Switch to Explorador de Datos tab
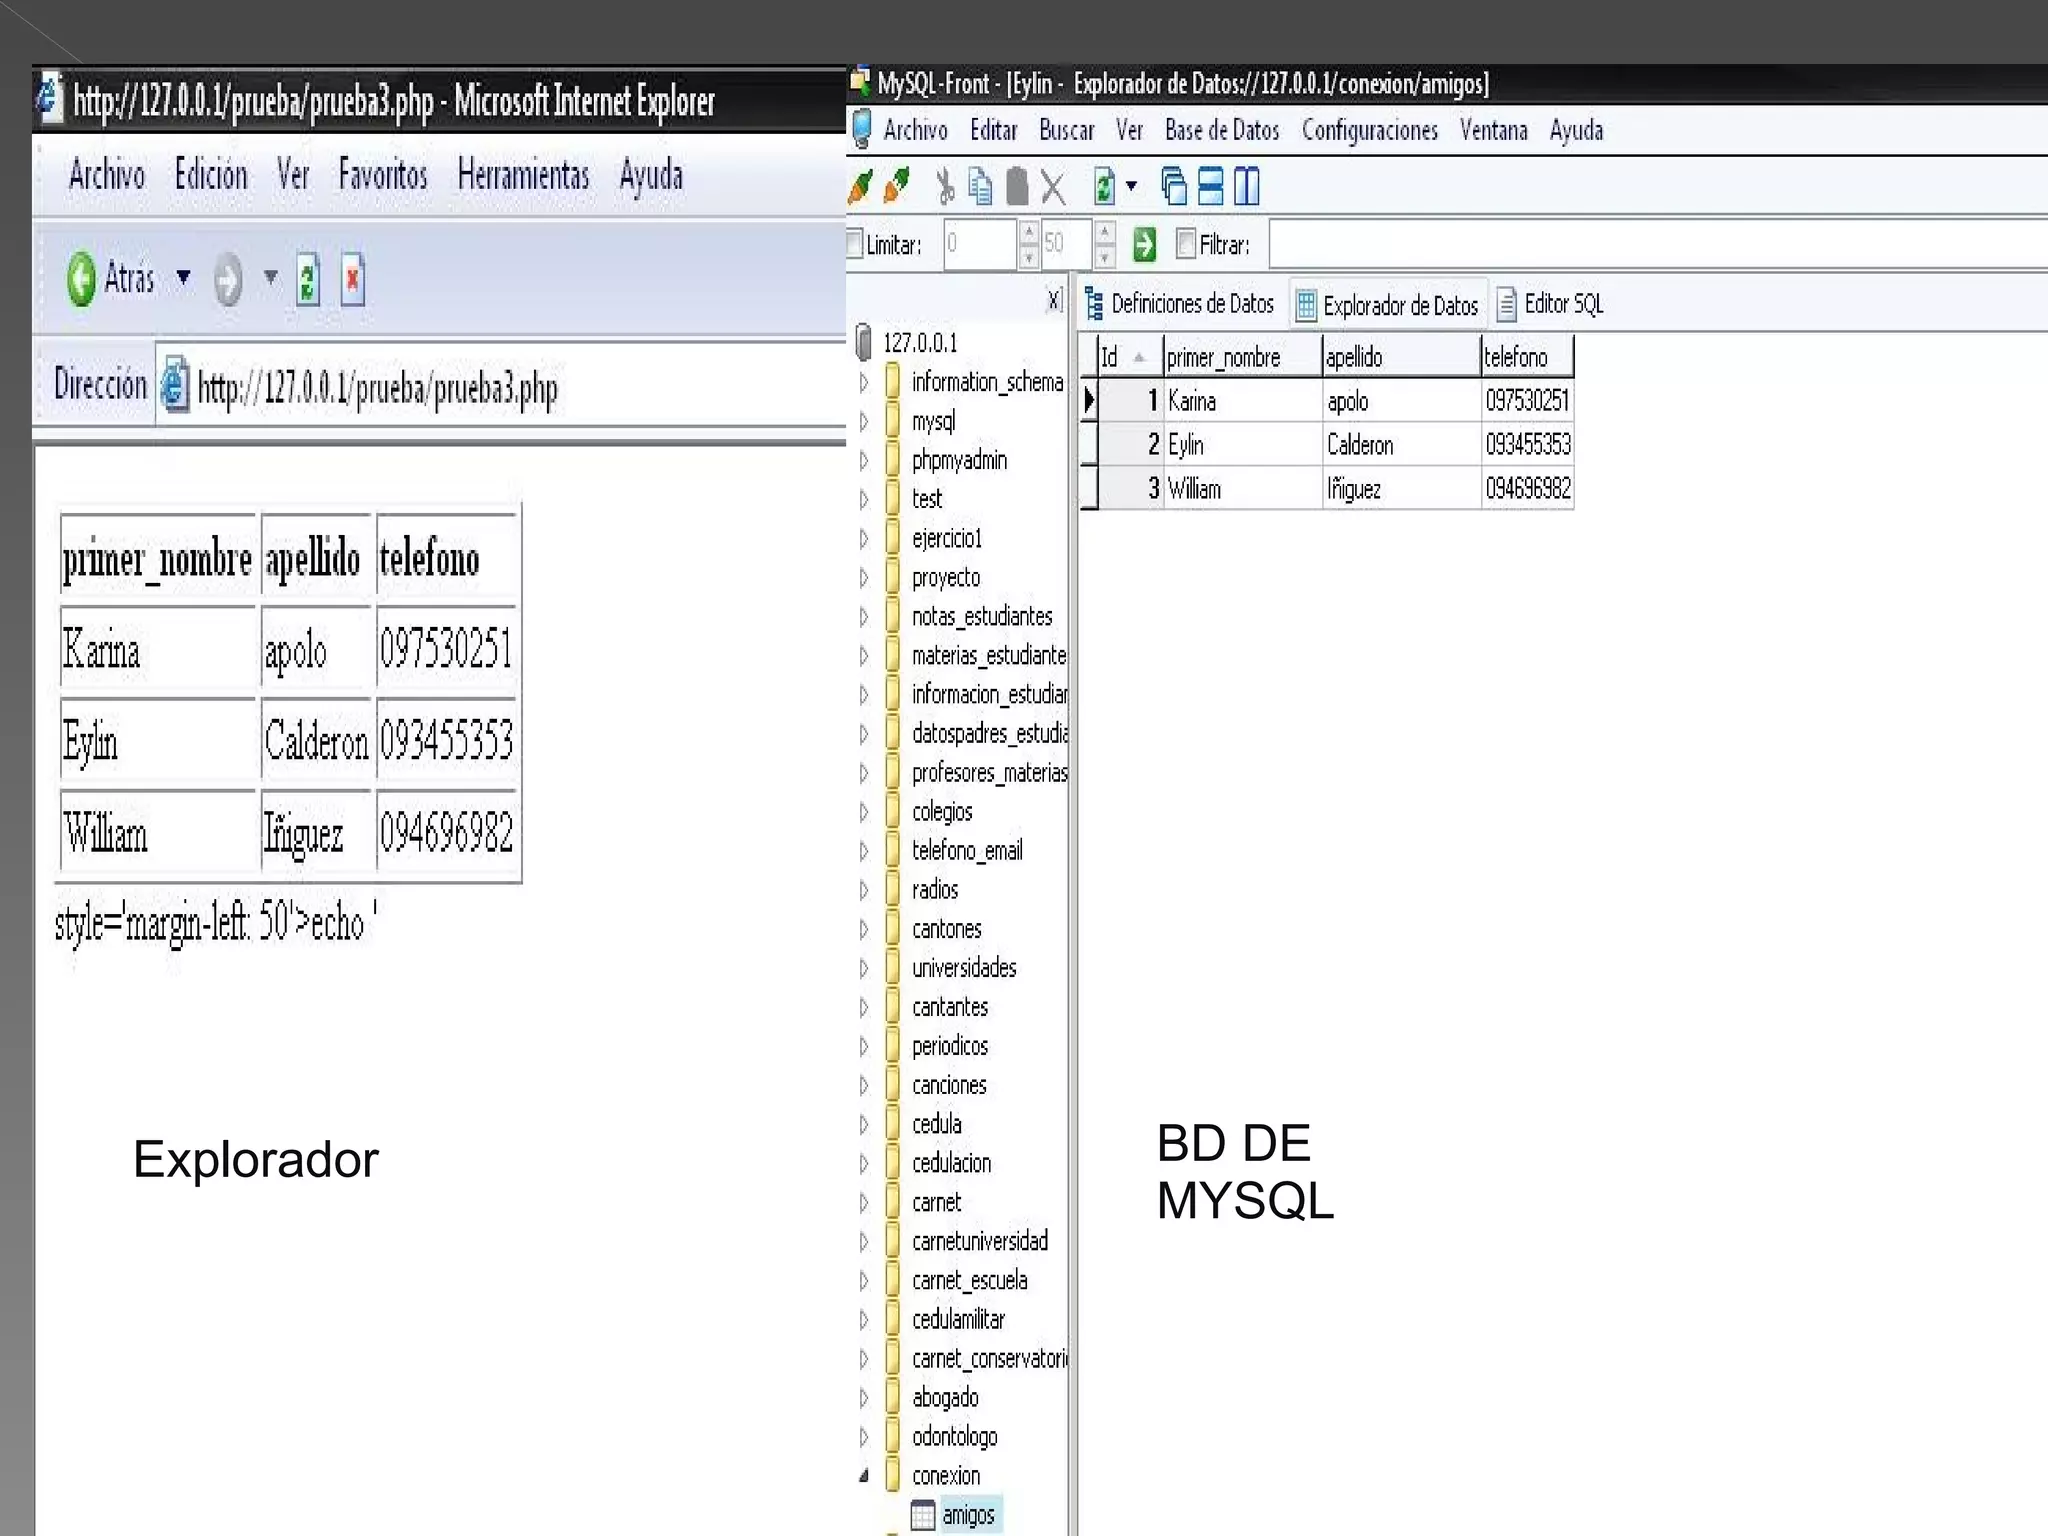This screenshot has height=1536, width=2048. click(1388, 305)
